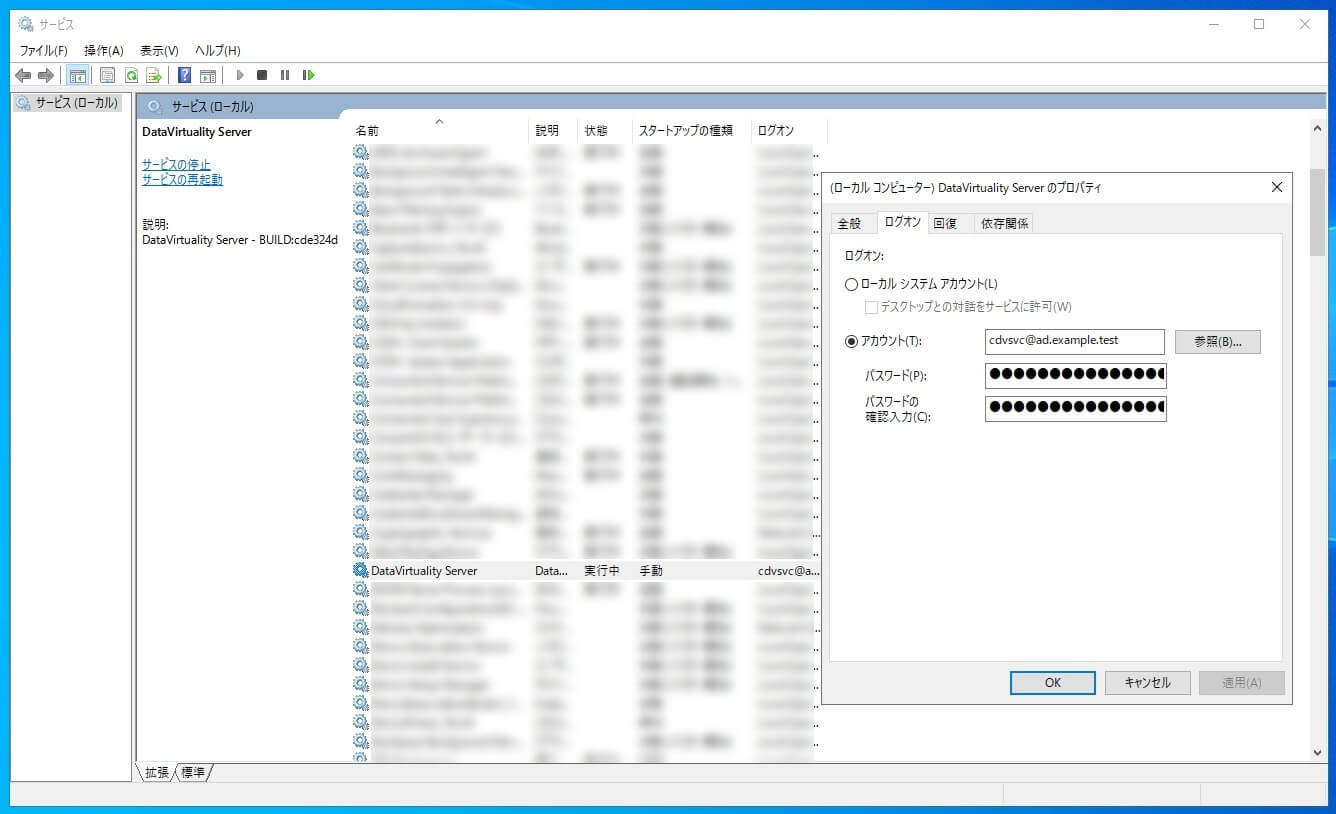Click the gear icon of DataVirtuality Server row
The width and height of the screenshot is (1336, 814).
[x=361, y=570]
